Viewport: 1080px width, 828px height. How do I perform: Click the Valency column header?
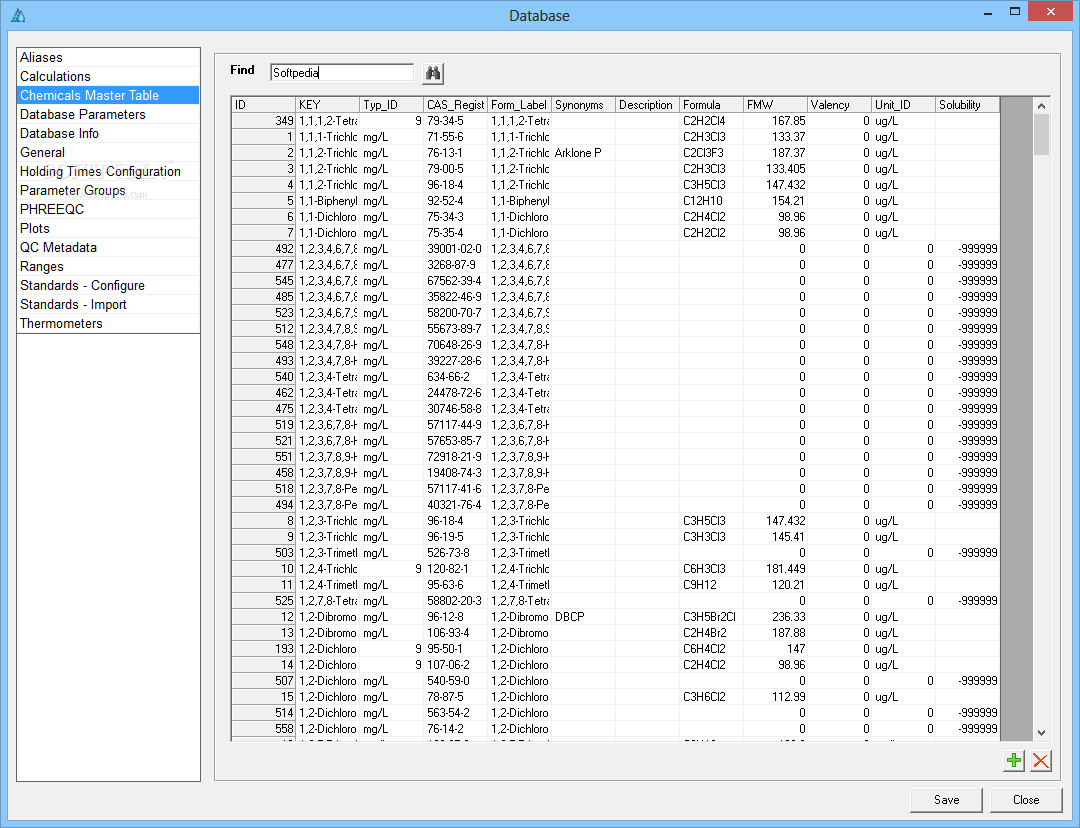click(840, 105)
